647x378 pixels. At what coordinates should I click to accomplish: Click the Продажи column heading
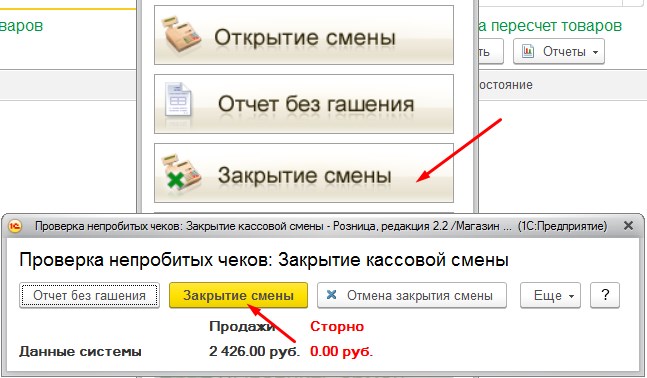[x=242, y=326]
